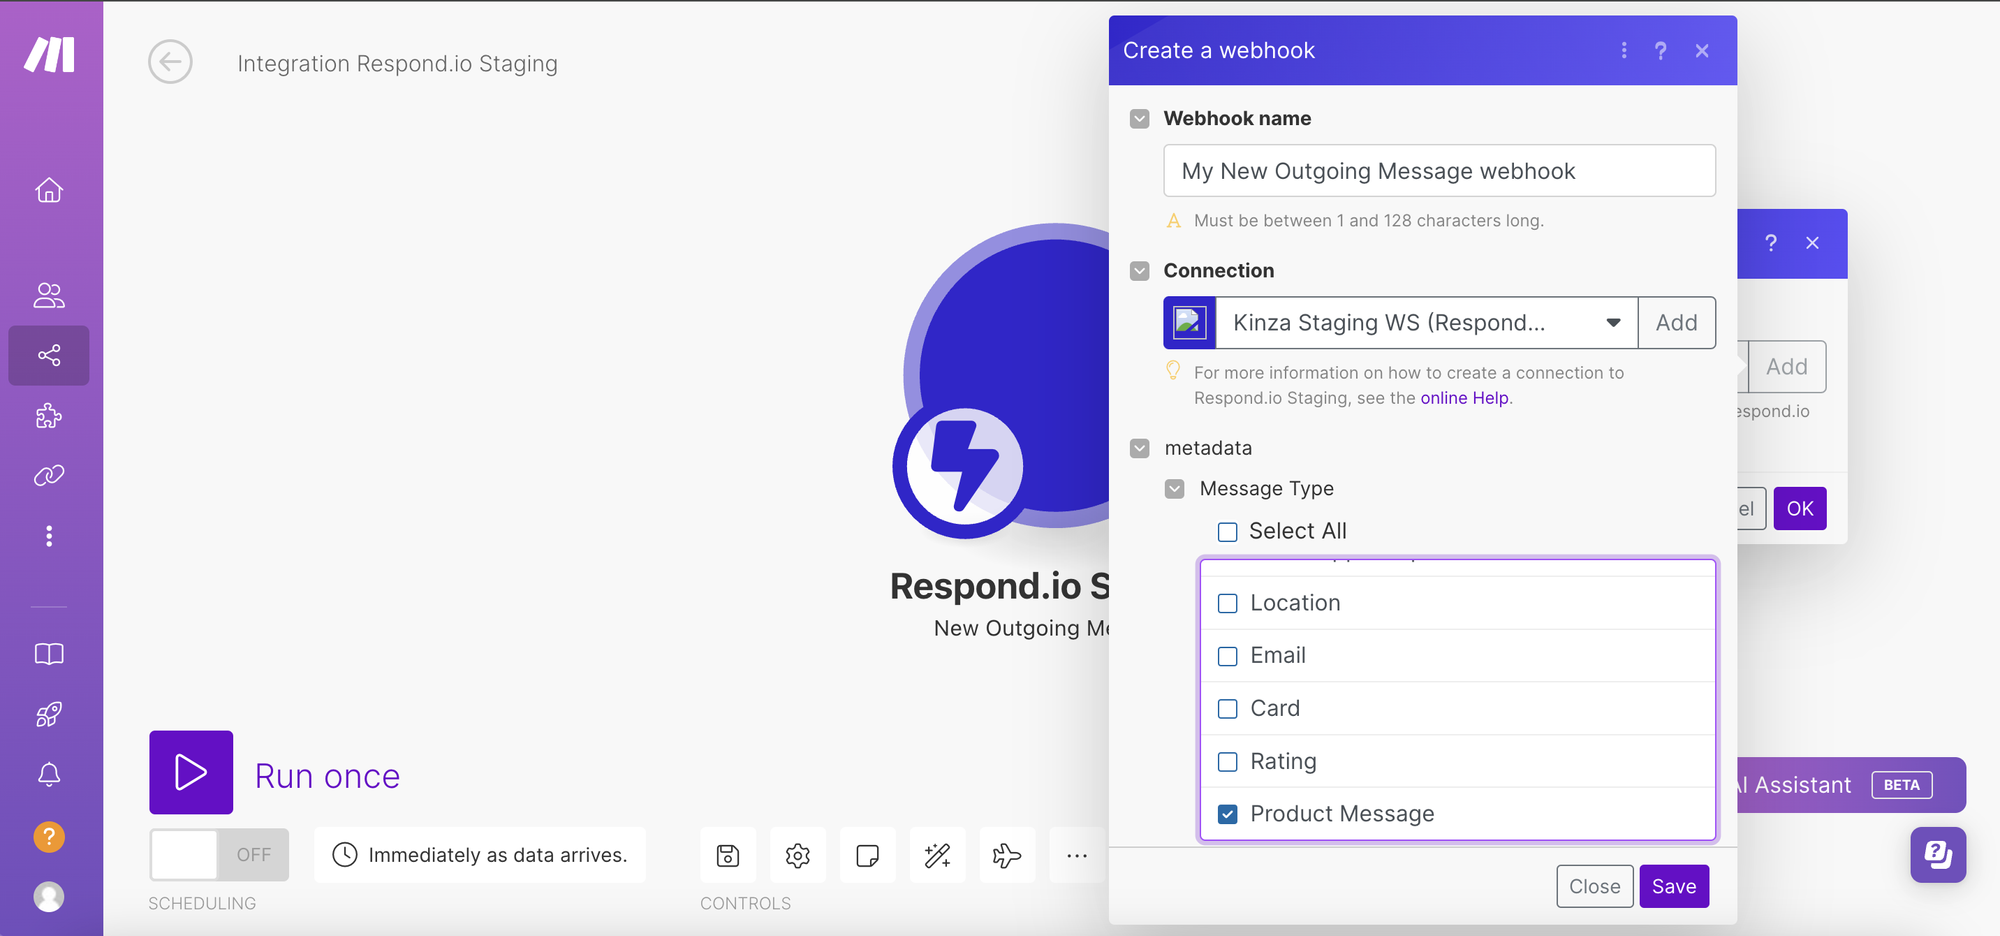This screenshot has height=936, width=2000.
Task: Open the Home icon in sidebar
Action: coord(49,190)
